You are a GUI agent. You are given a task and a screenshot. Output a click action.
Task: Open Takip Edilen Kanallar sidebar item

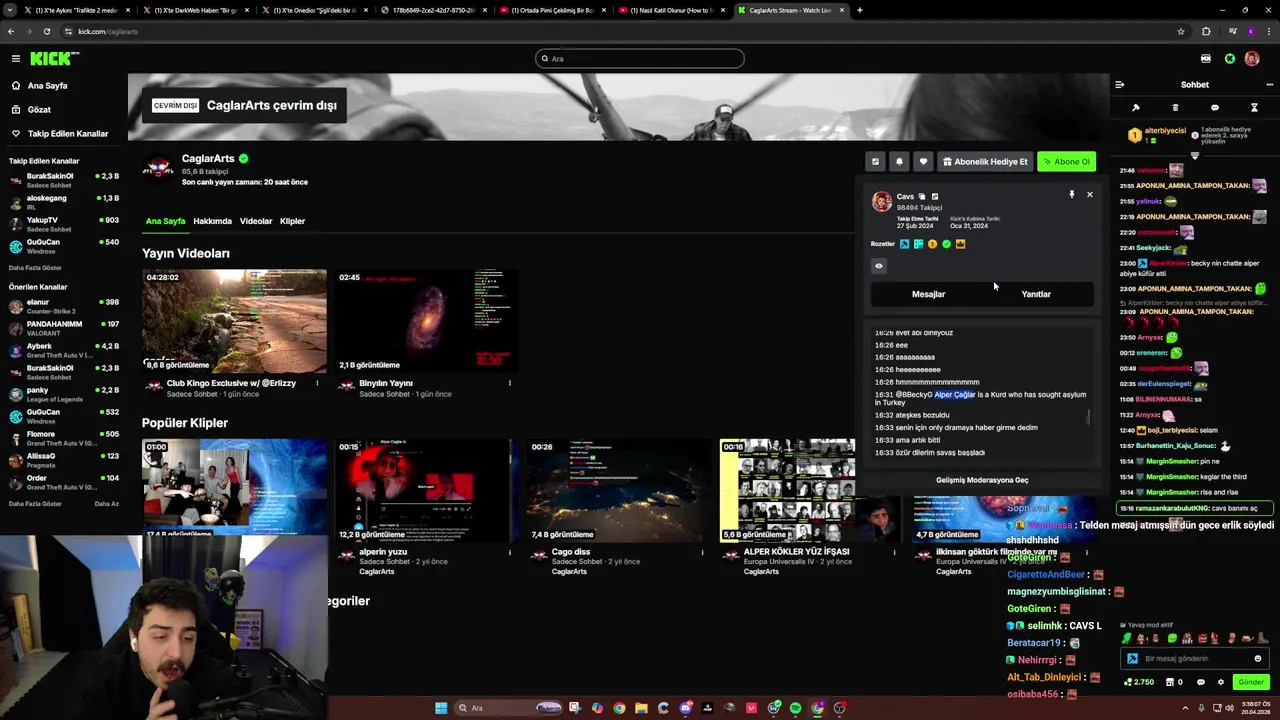tap(59, 134)
